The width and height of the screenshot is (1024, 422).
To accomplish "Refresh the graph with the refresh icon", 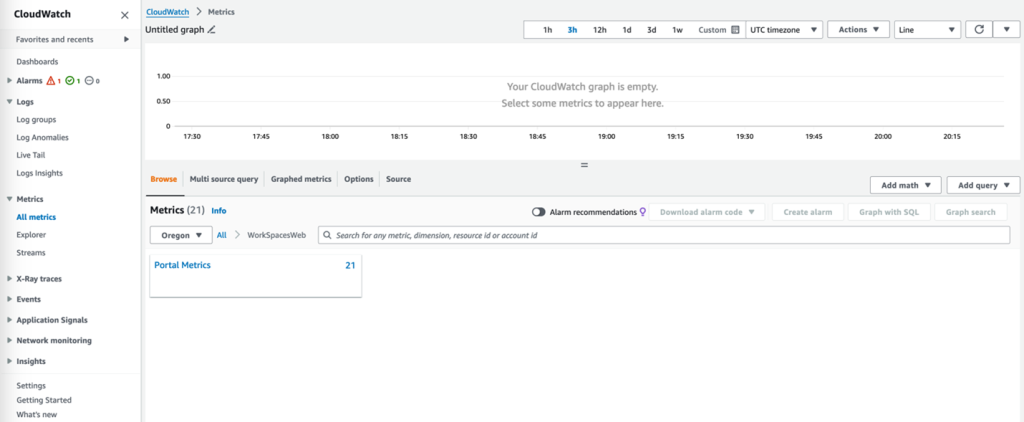I will click(978, 29).
